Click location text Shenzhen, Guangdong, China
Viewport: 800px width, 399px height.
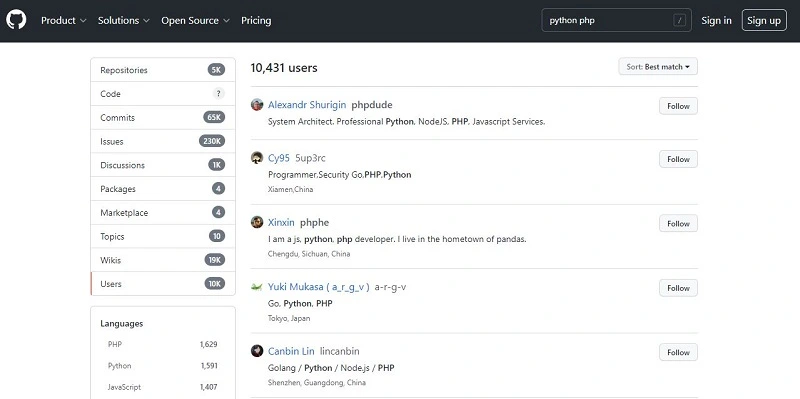tap(317, 383)
